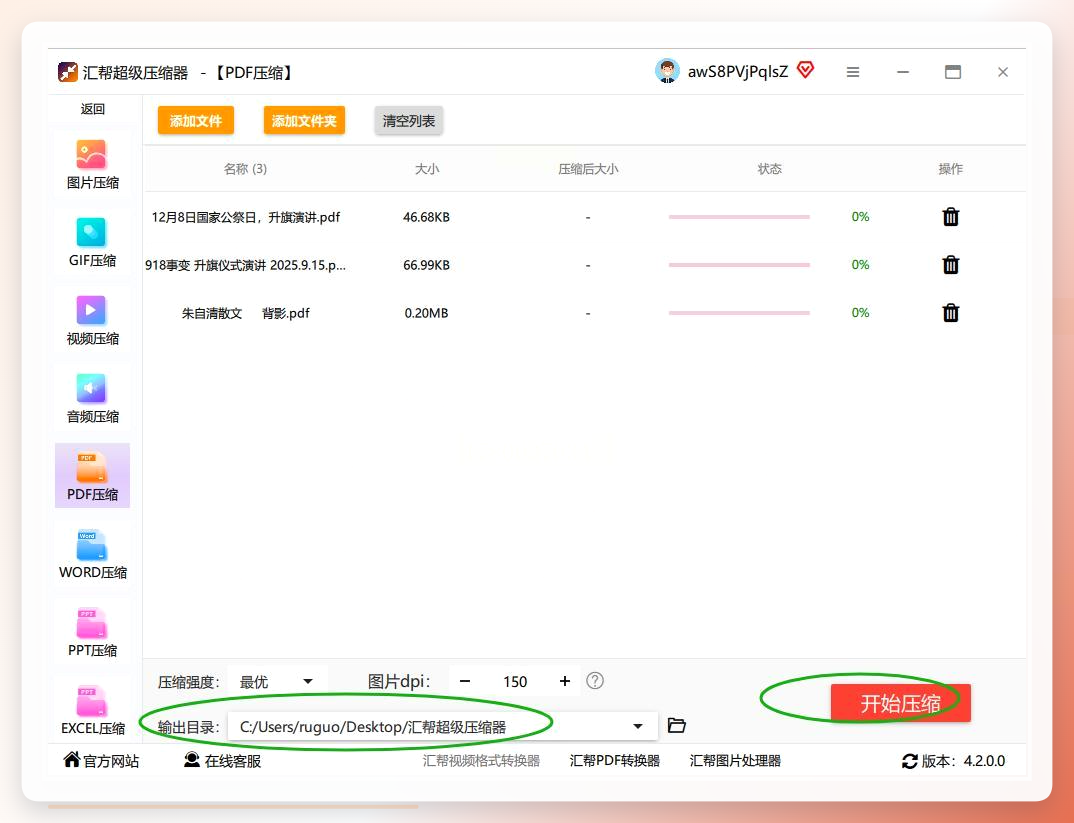Viewport: 1074px width, 823px height.
Task: Open 汇帮视频格式转换器 link
Action: (482, 761)
